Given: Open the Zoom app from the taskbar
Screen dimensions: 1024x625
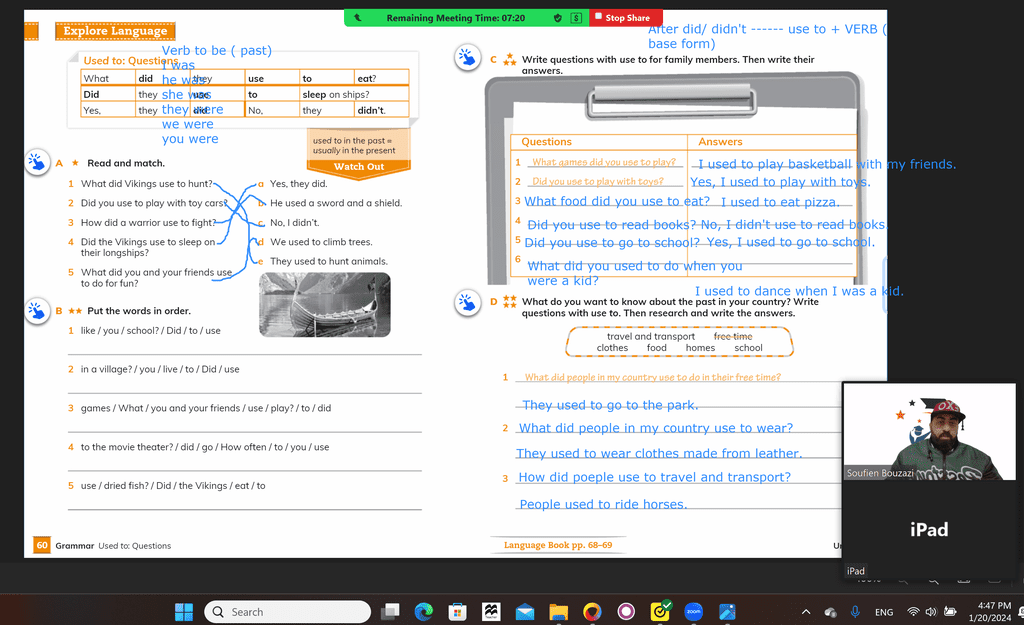Looking at the screenshot, I should pos(694,612).
